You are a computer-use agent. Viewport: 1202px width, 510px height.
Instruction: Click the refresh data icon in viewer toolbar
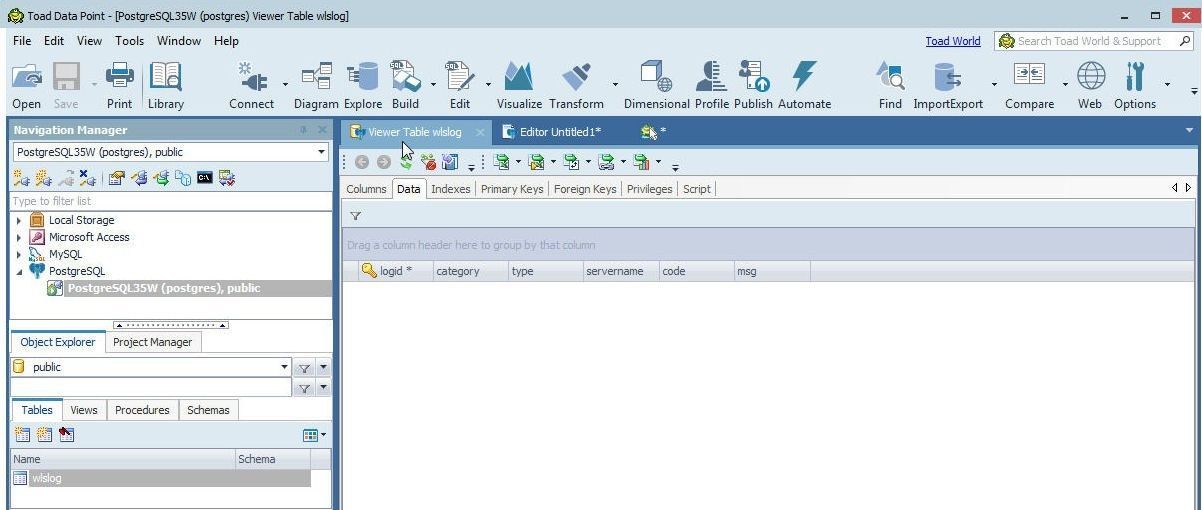click(x=406, y=162)
